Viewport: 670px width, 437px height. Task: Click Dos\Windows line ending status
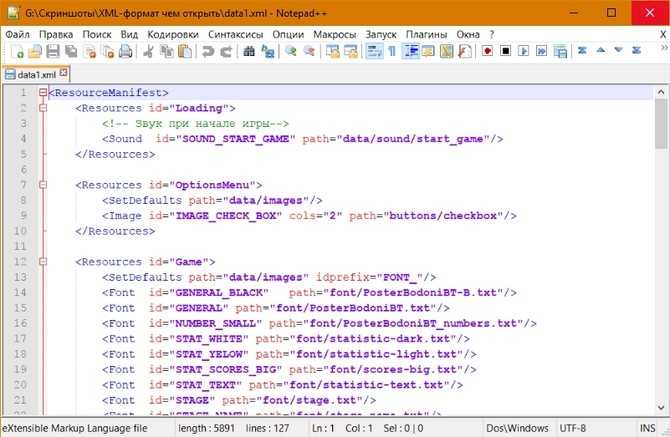[x=517, y=428]
